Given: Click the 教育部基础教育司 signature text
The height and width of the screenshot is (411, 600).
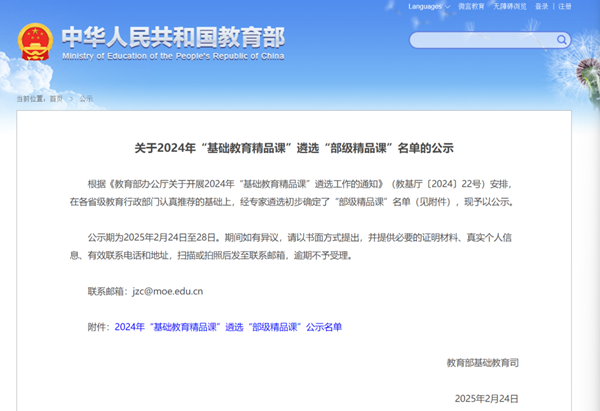Looking at the screenshot, I should coord(482,362).
